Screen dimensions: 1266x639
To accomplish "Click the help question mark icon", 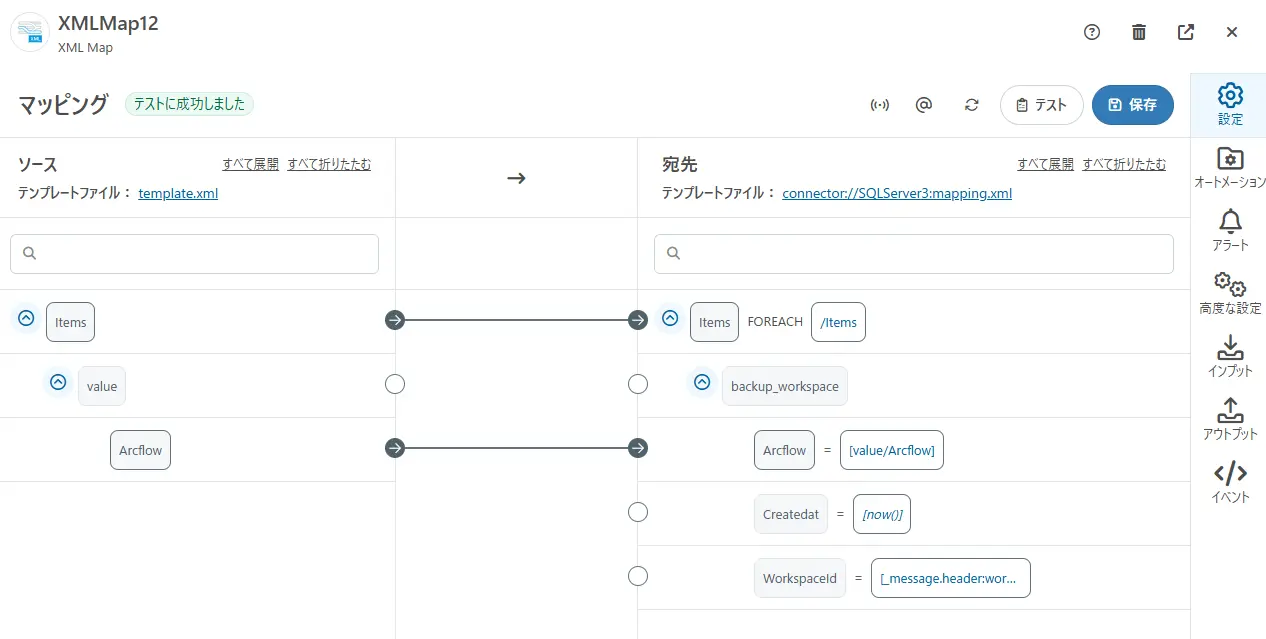I will 1092,32.
